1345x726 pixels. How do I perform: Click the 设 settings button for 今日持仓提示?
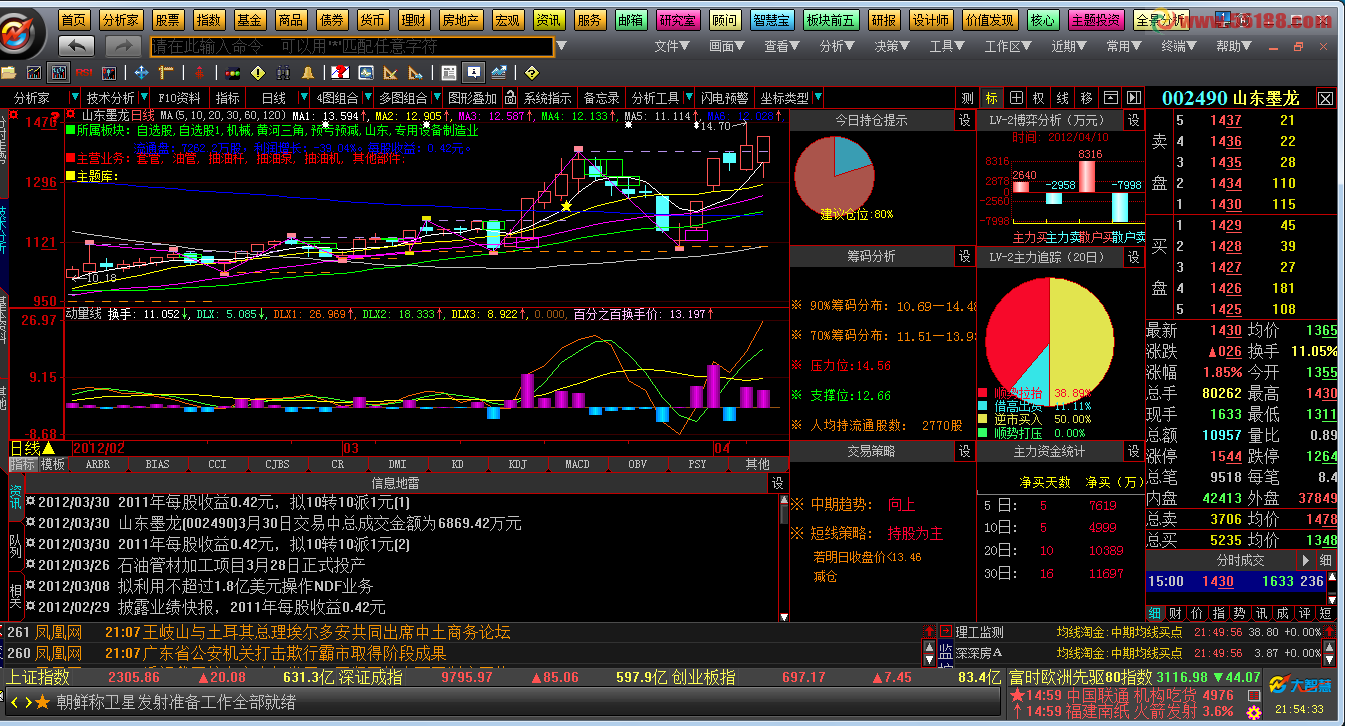(964, 120)
